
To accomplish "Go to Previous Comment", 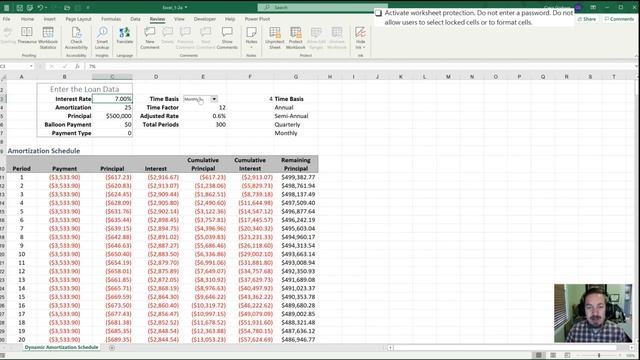I will (185, 38).
